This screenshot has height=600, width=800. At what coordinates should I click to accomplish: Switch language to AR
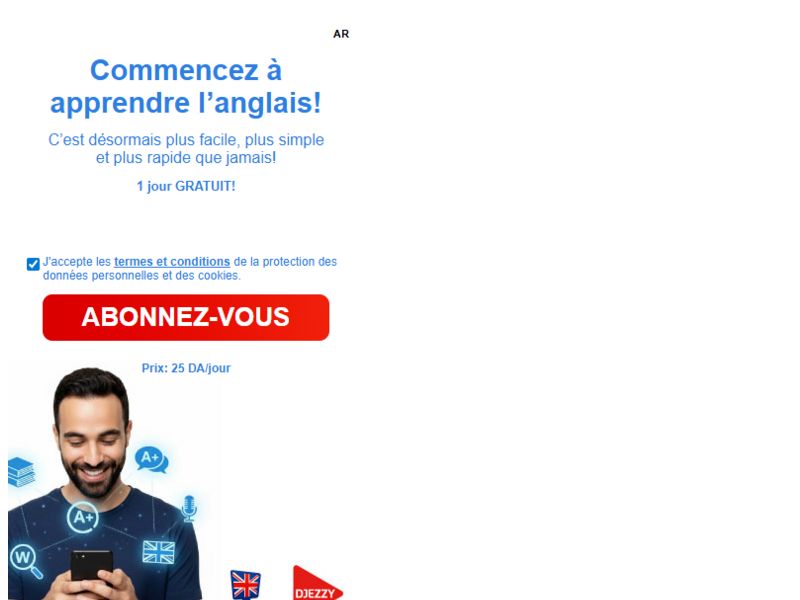tap(341, 34)
